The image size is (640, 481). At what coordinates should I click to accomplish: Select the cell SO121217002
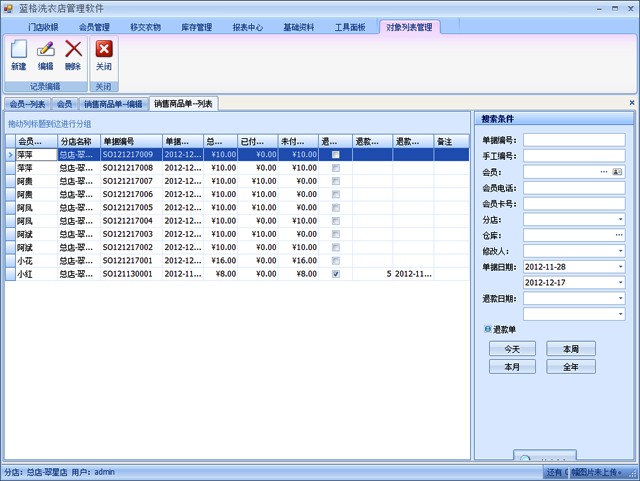(131, 247)
